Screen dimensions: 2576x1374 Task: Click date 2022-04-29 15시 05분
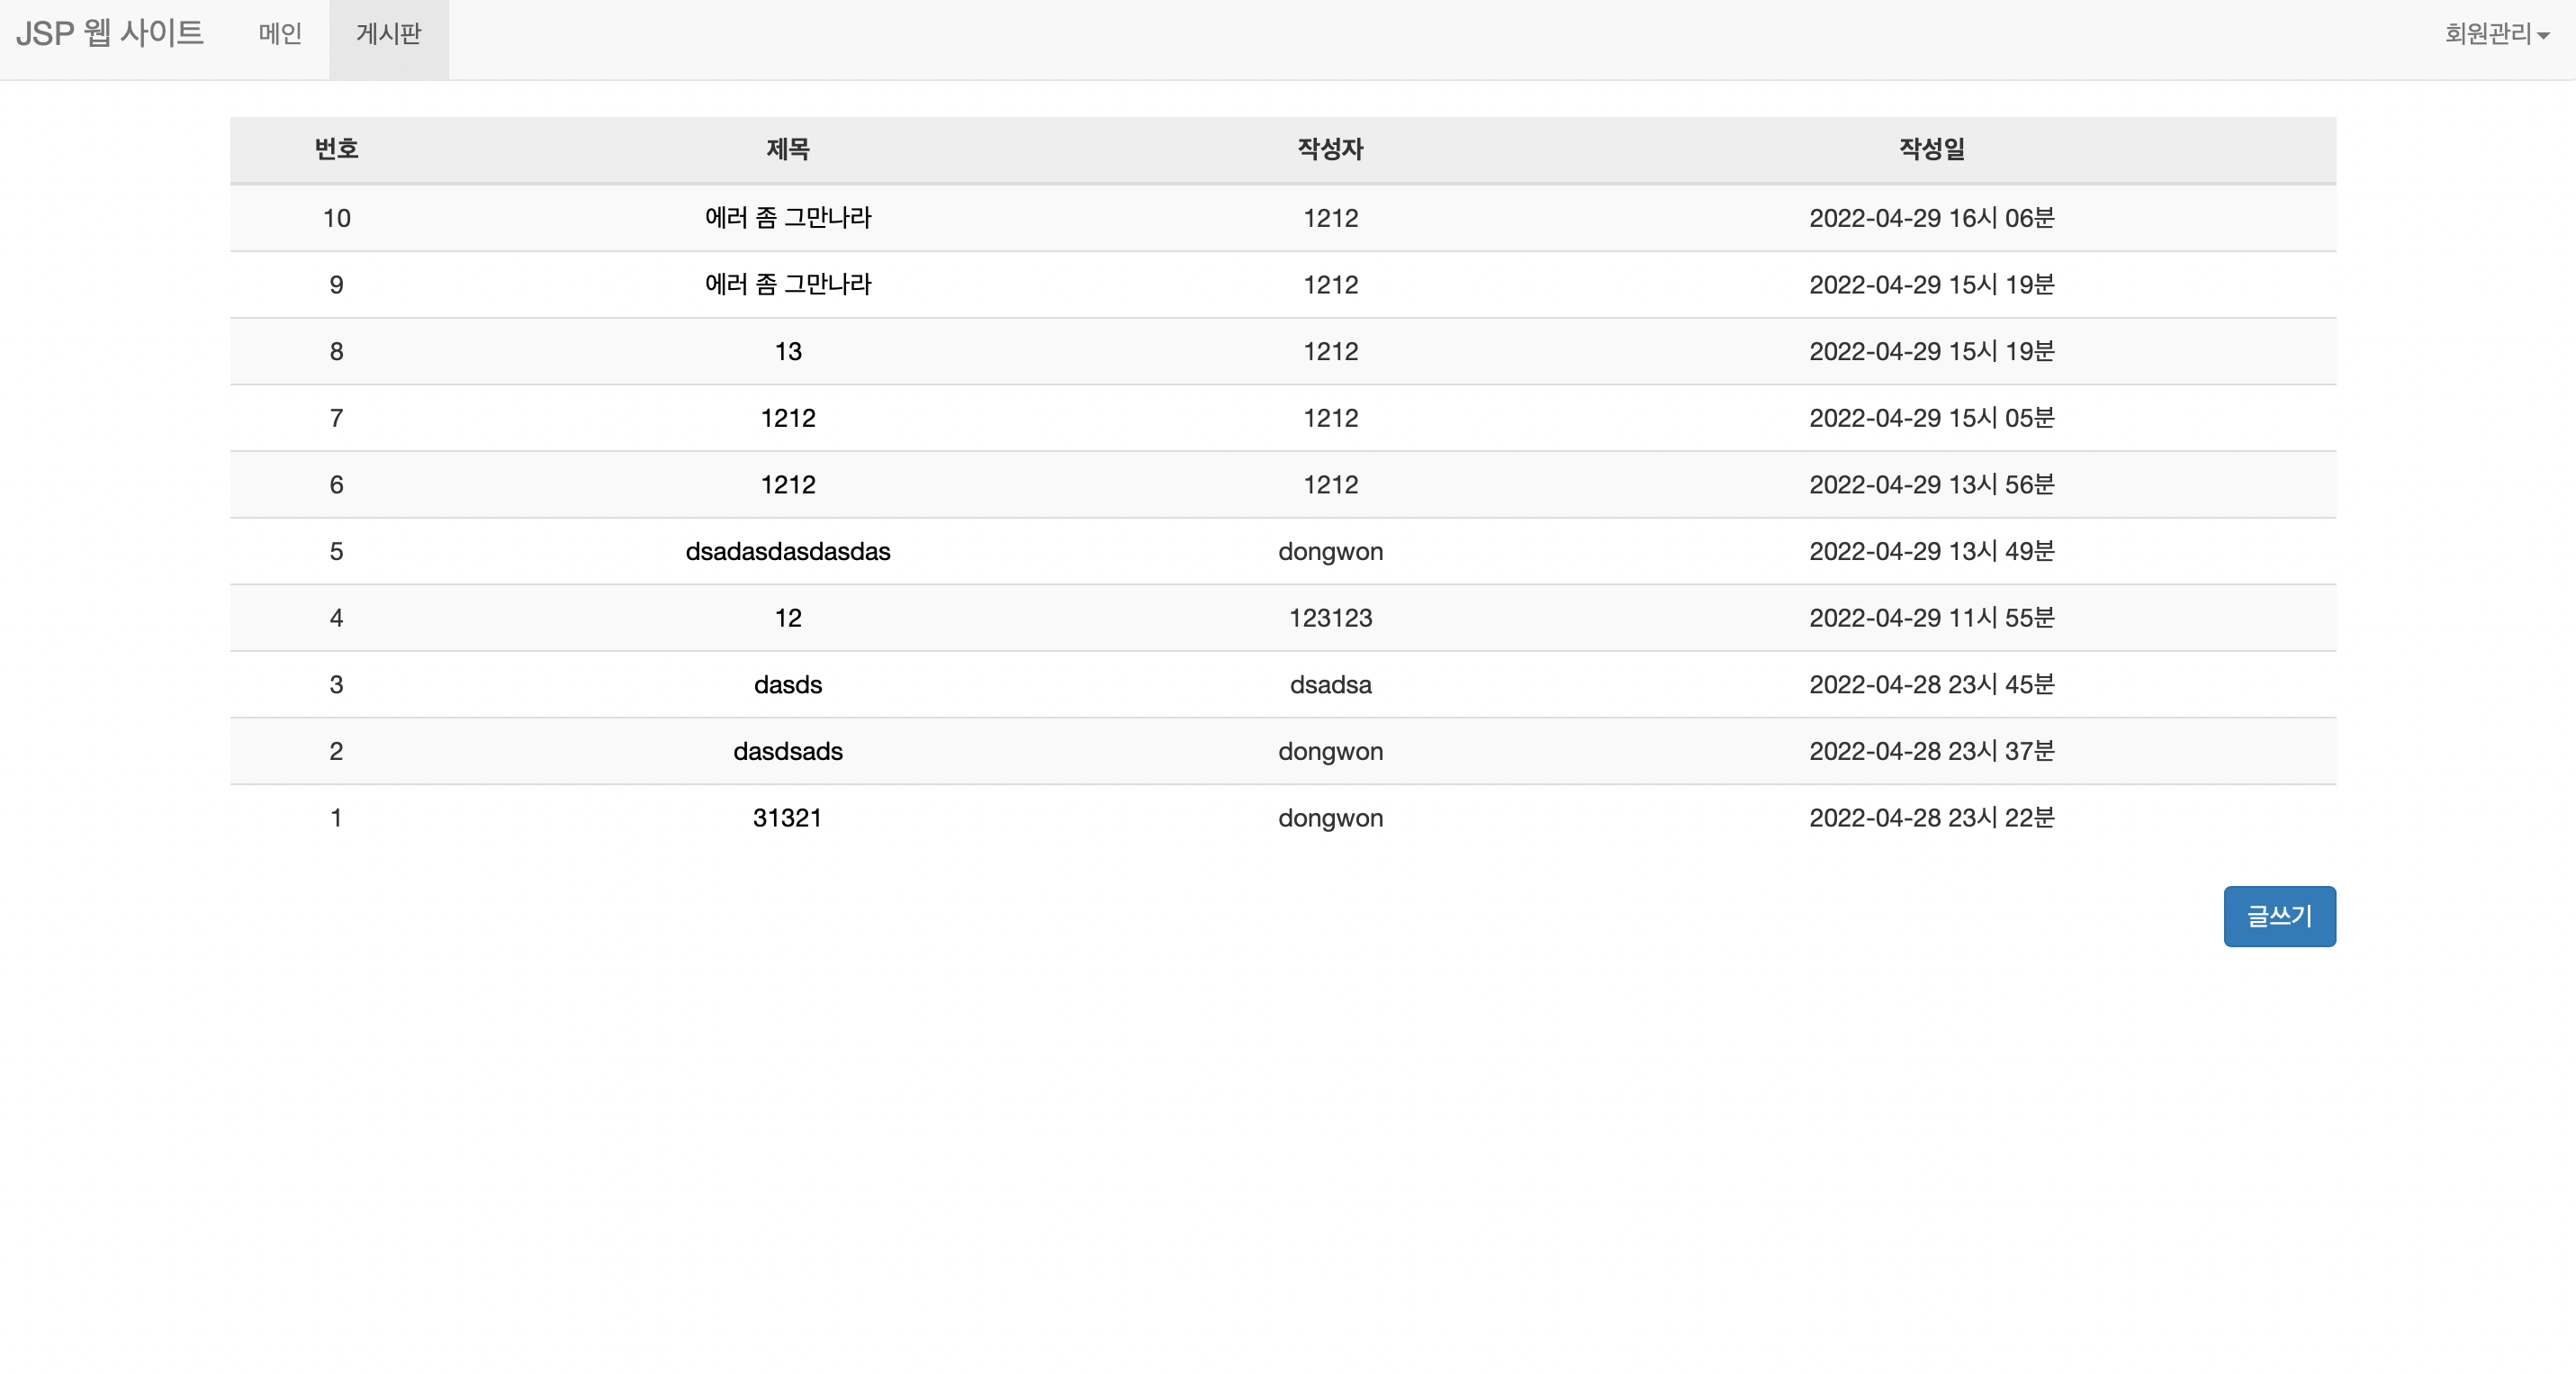click(x=1932, y=418)
